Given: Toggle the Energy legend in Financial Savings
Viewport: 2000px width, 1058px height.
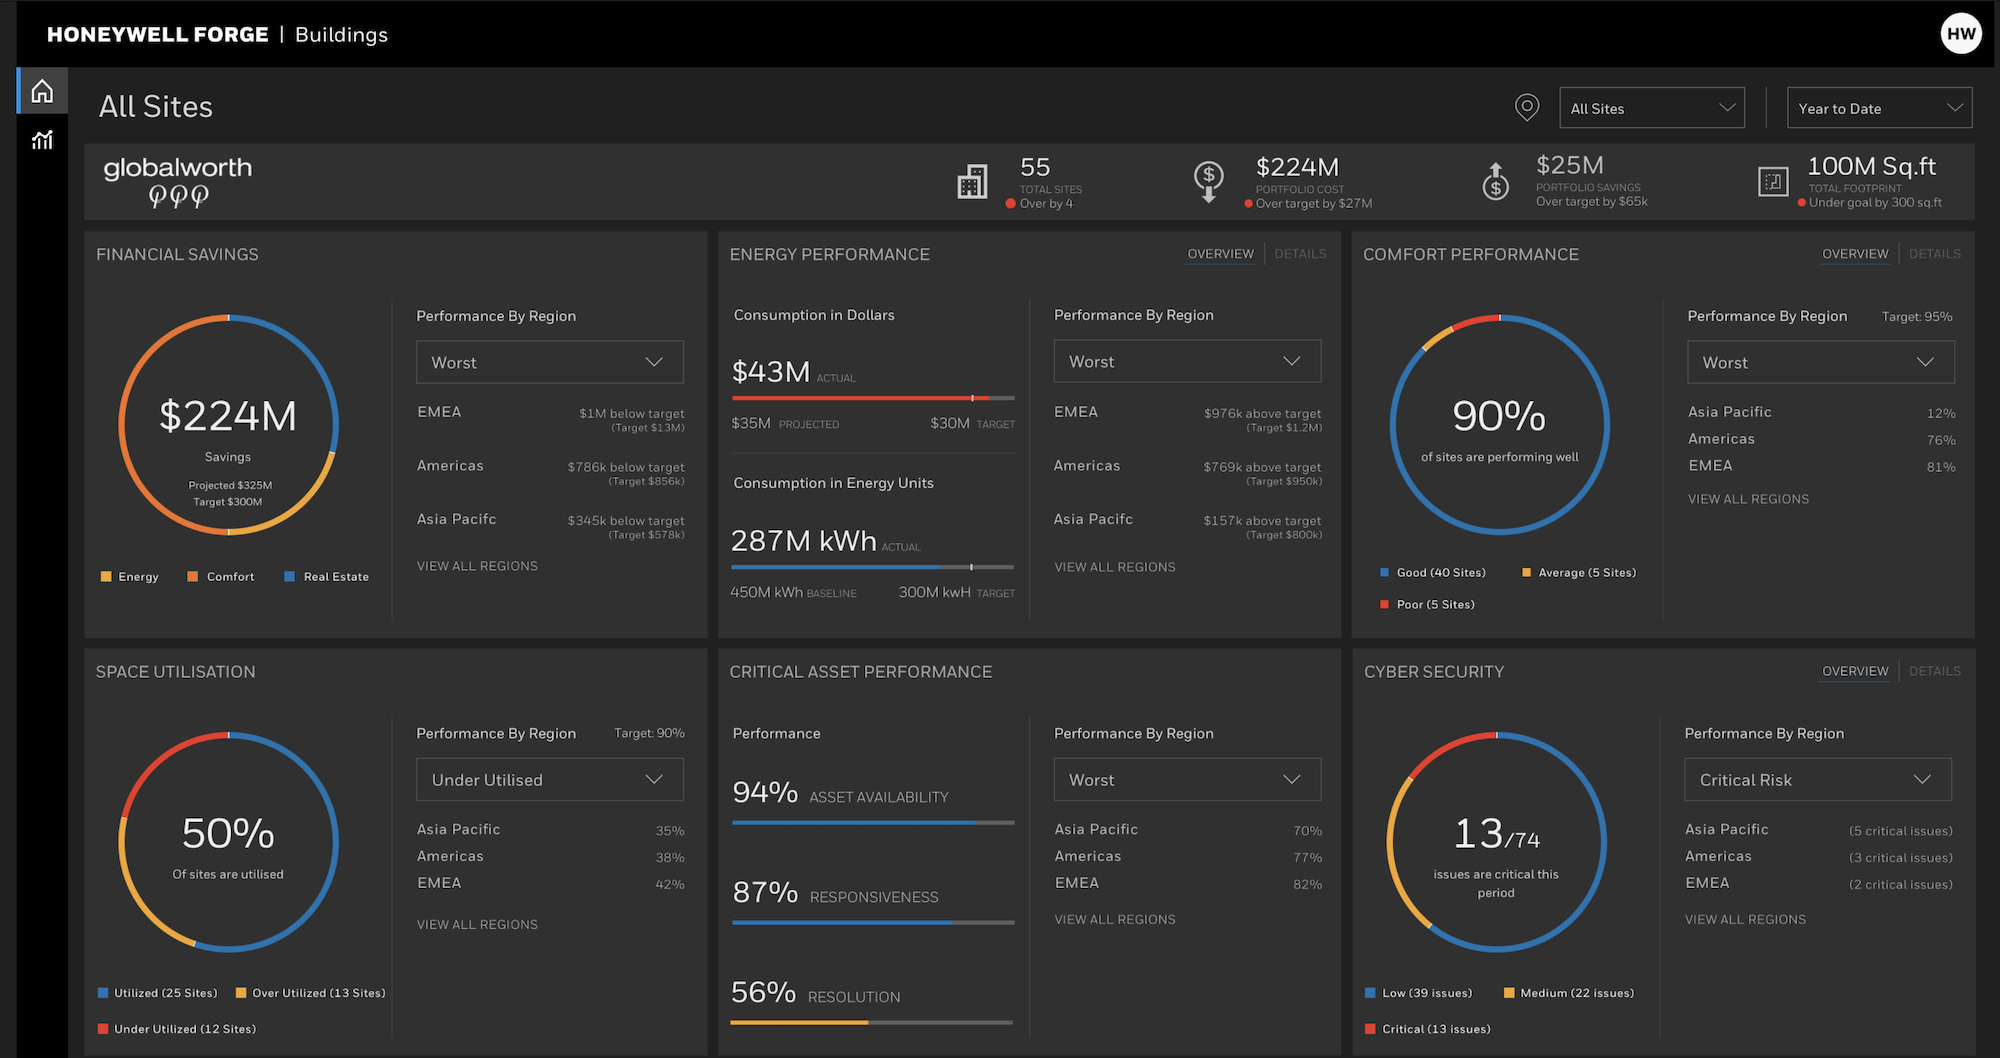Looking at the screenshot, I should pyautogui.click(x=129, y=576).
